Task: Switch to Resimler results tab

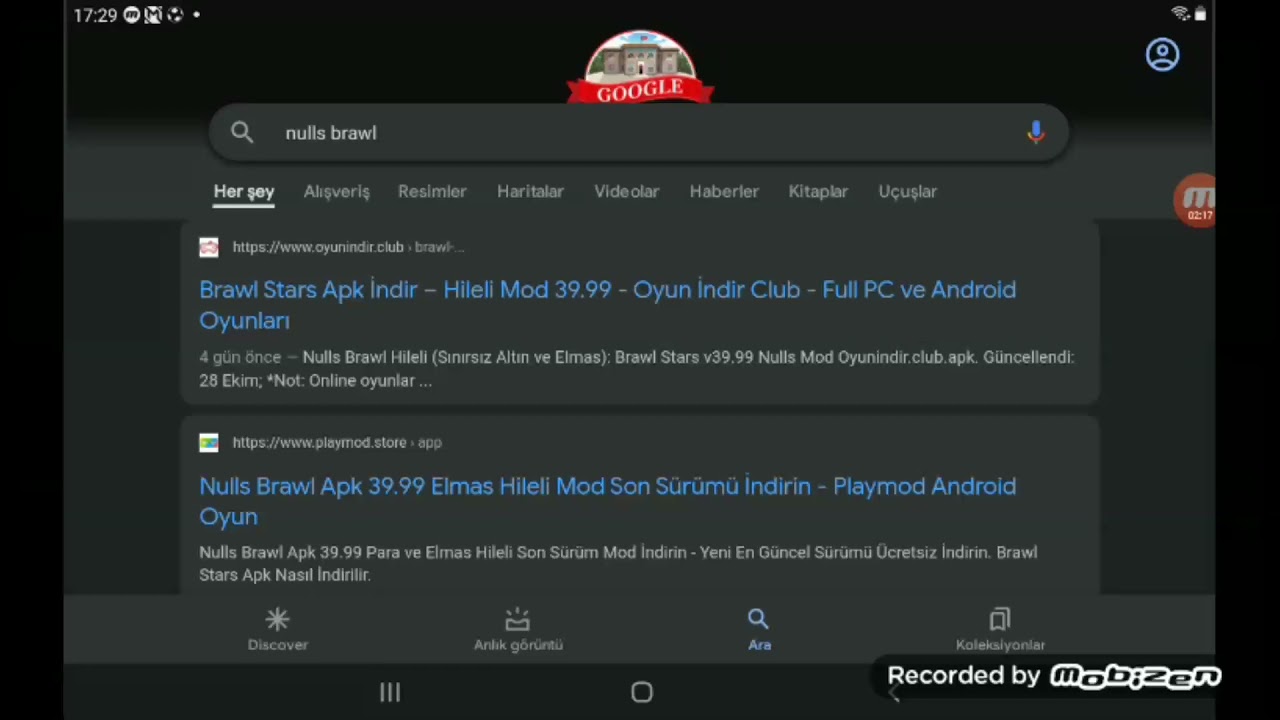Action: pos(432,191)
